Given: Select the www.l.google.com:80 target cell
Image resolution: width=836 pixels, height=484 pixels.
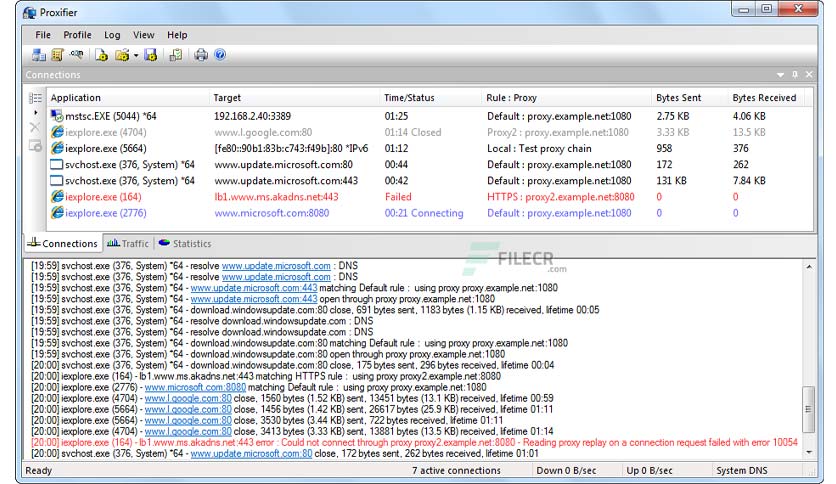Looking at the screenshot, I should [x=263, y=132].
